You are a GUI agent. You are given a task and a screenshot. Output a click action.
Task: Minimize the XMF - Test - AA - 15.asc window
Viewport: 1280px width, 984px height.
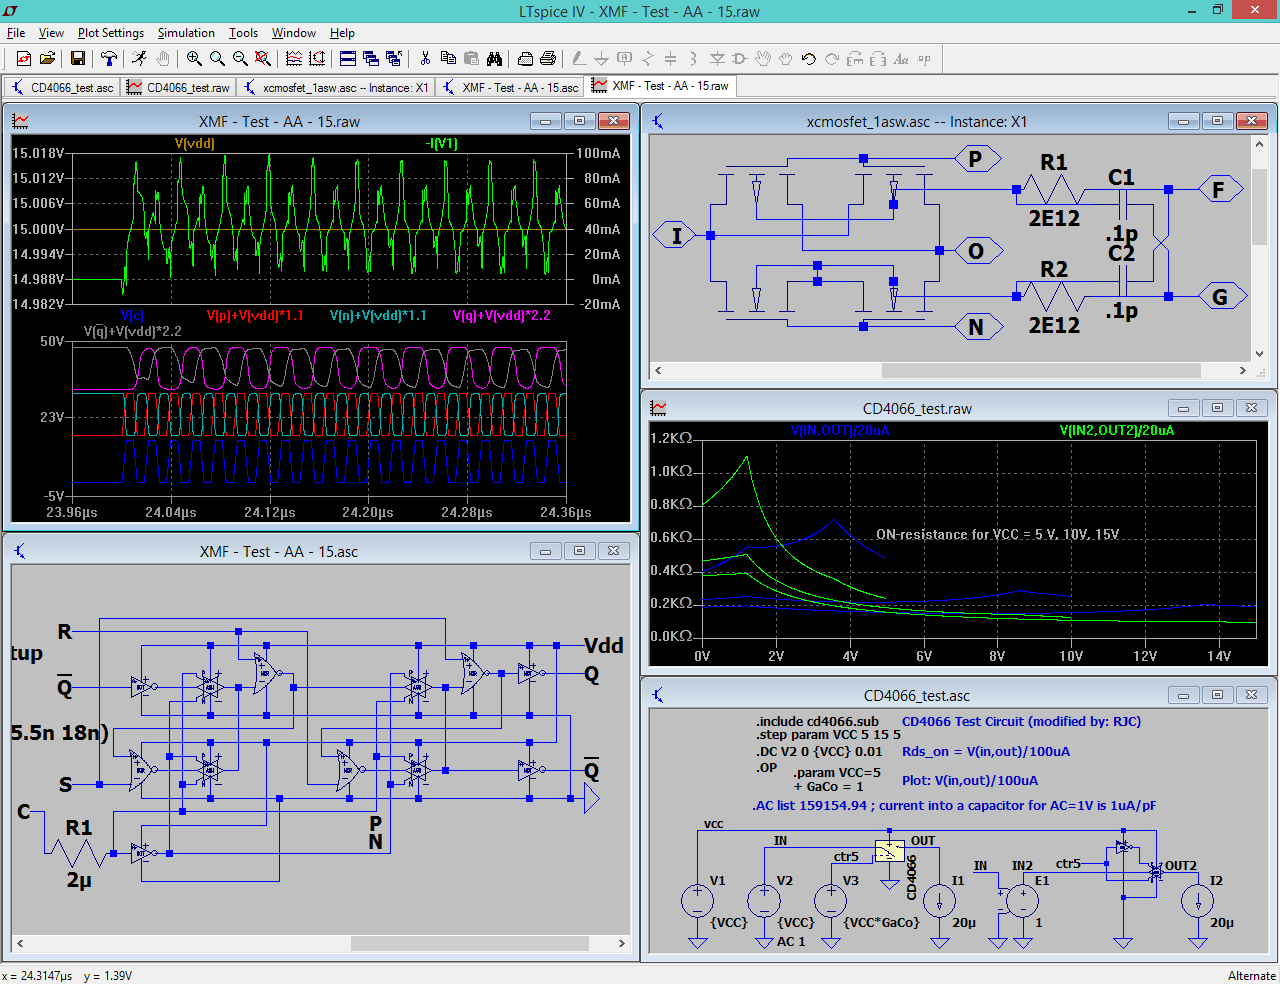(545, 551)
